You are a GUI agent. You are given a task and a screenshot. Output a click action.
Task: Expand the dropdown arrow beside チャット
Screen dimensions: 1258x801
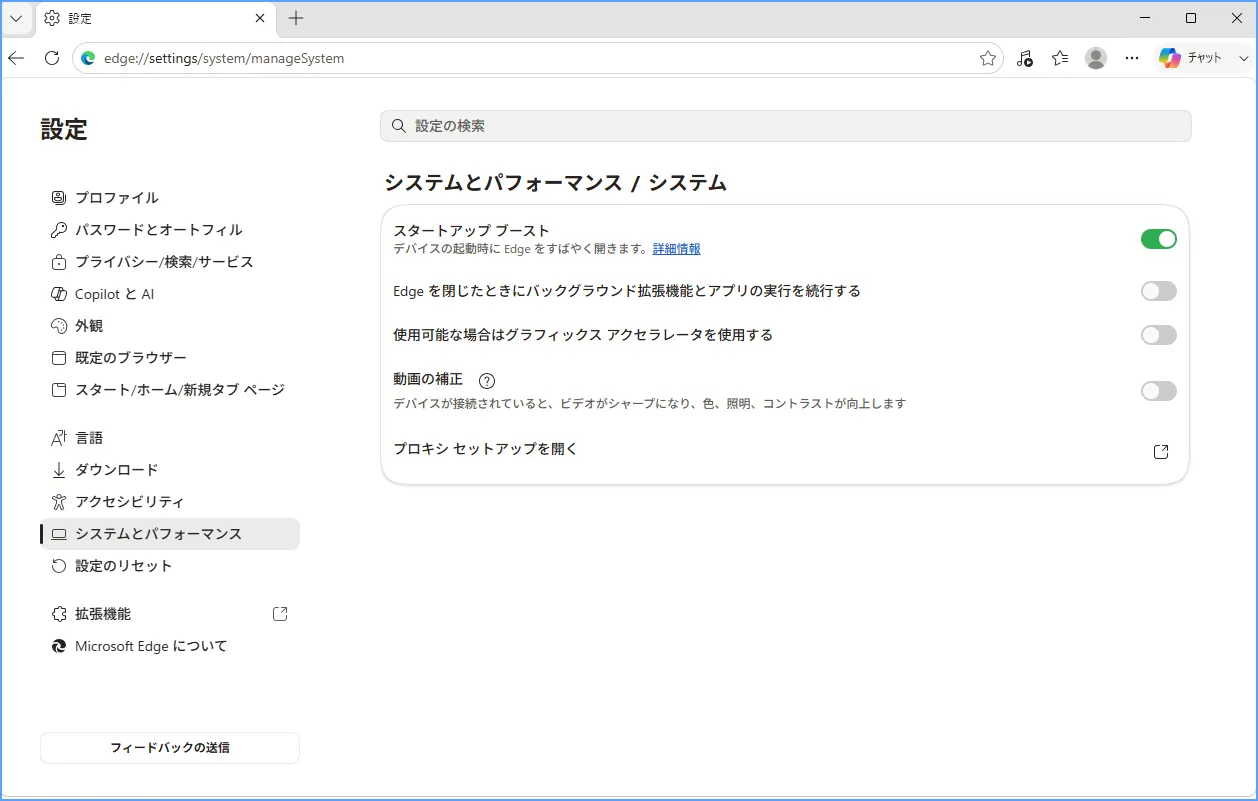[1244, 58]
